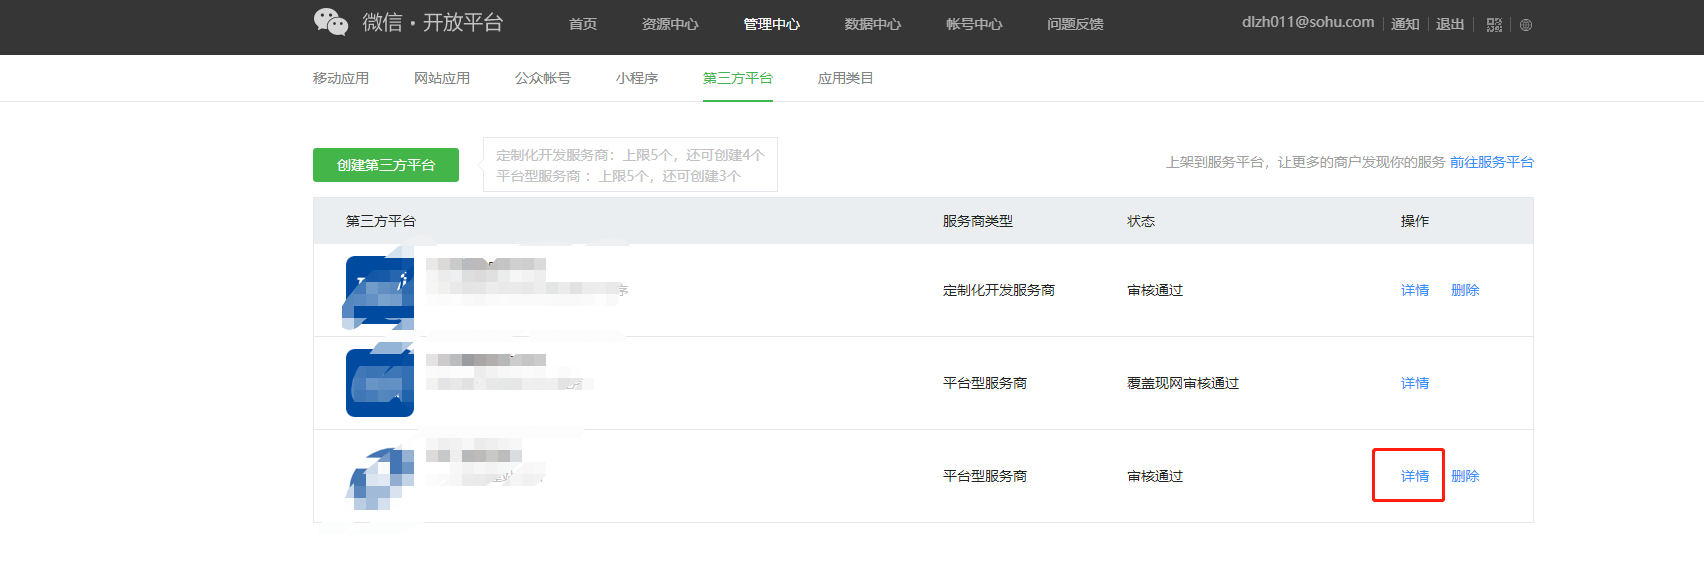The image size is (1704, 574).
Task: Click the globe language icon
Action: (1525, 25)
